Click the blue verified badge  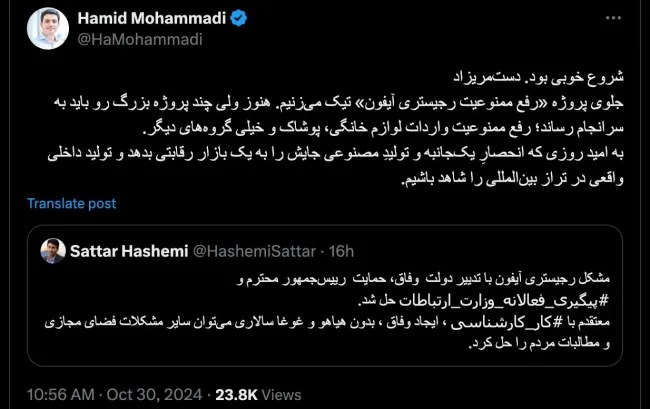pos(218,19)
